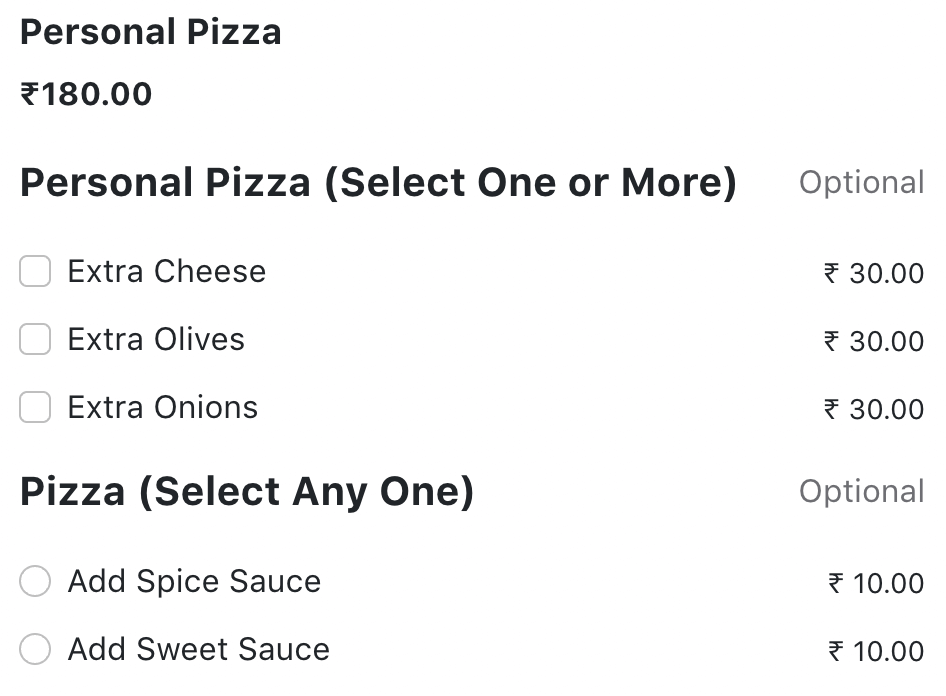Image resolution: width=946 pixels, height=696 pixels.
Task: Click the ₹180.00 base price
Action: (x=86, y=93)
